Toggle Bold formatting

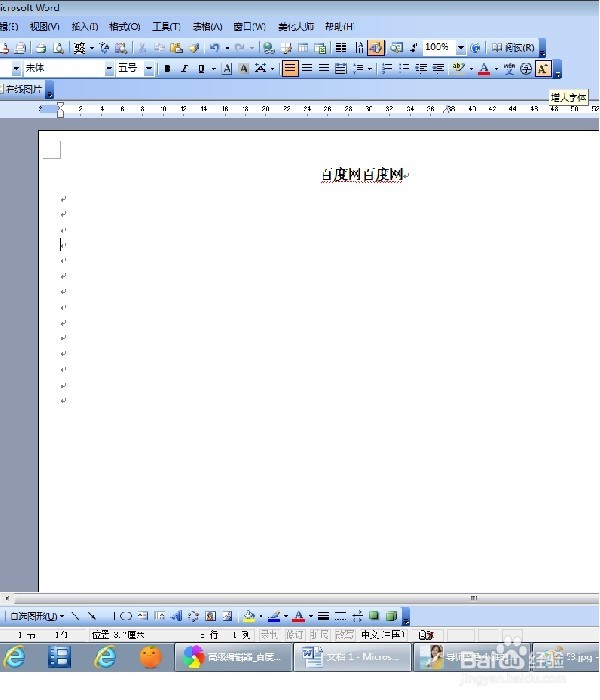[167, 68]
